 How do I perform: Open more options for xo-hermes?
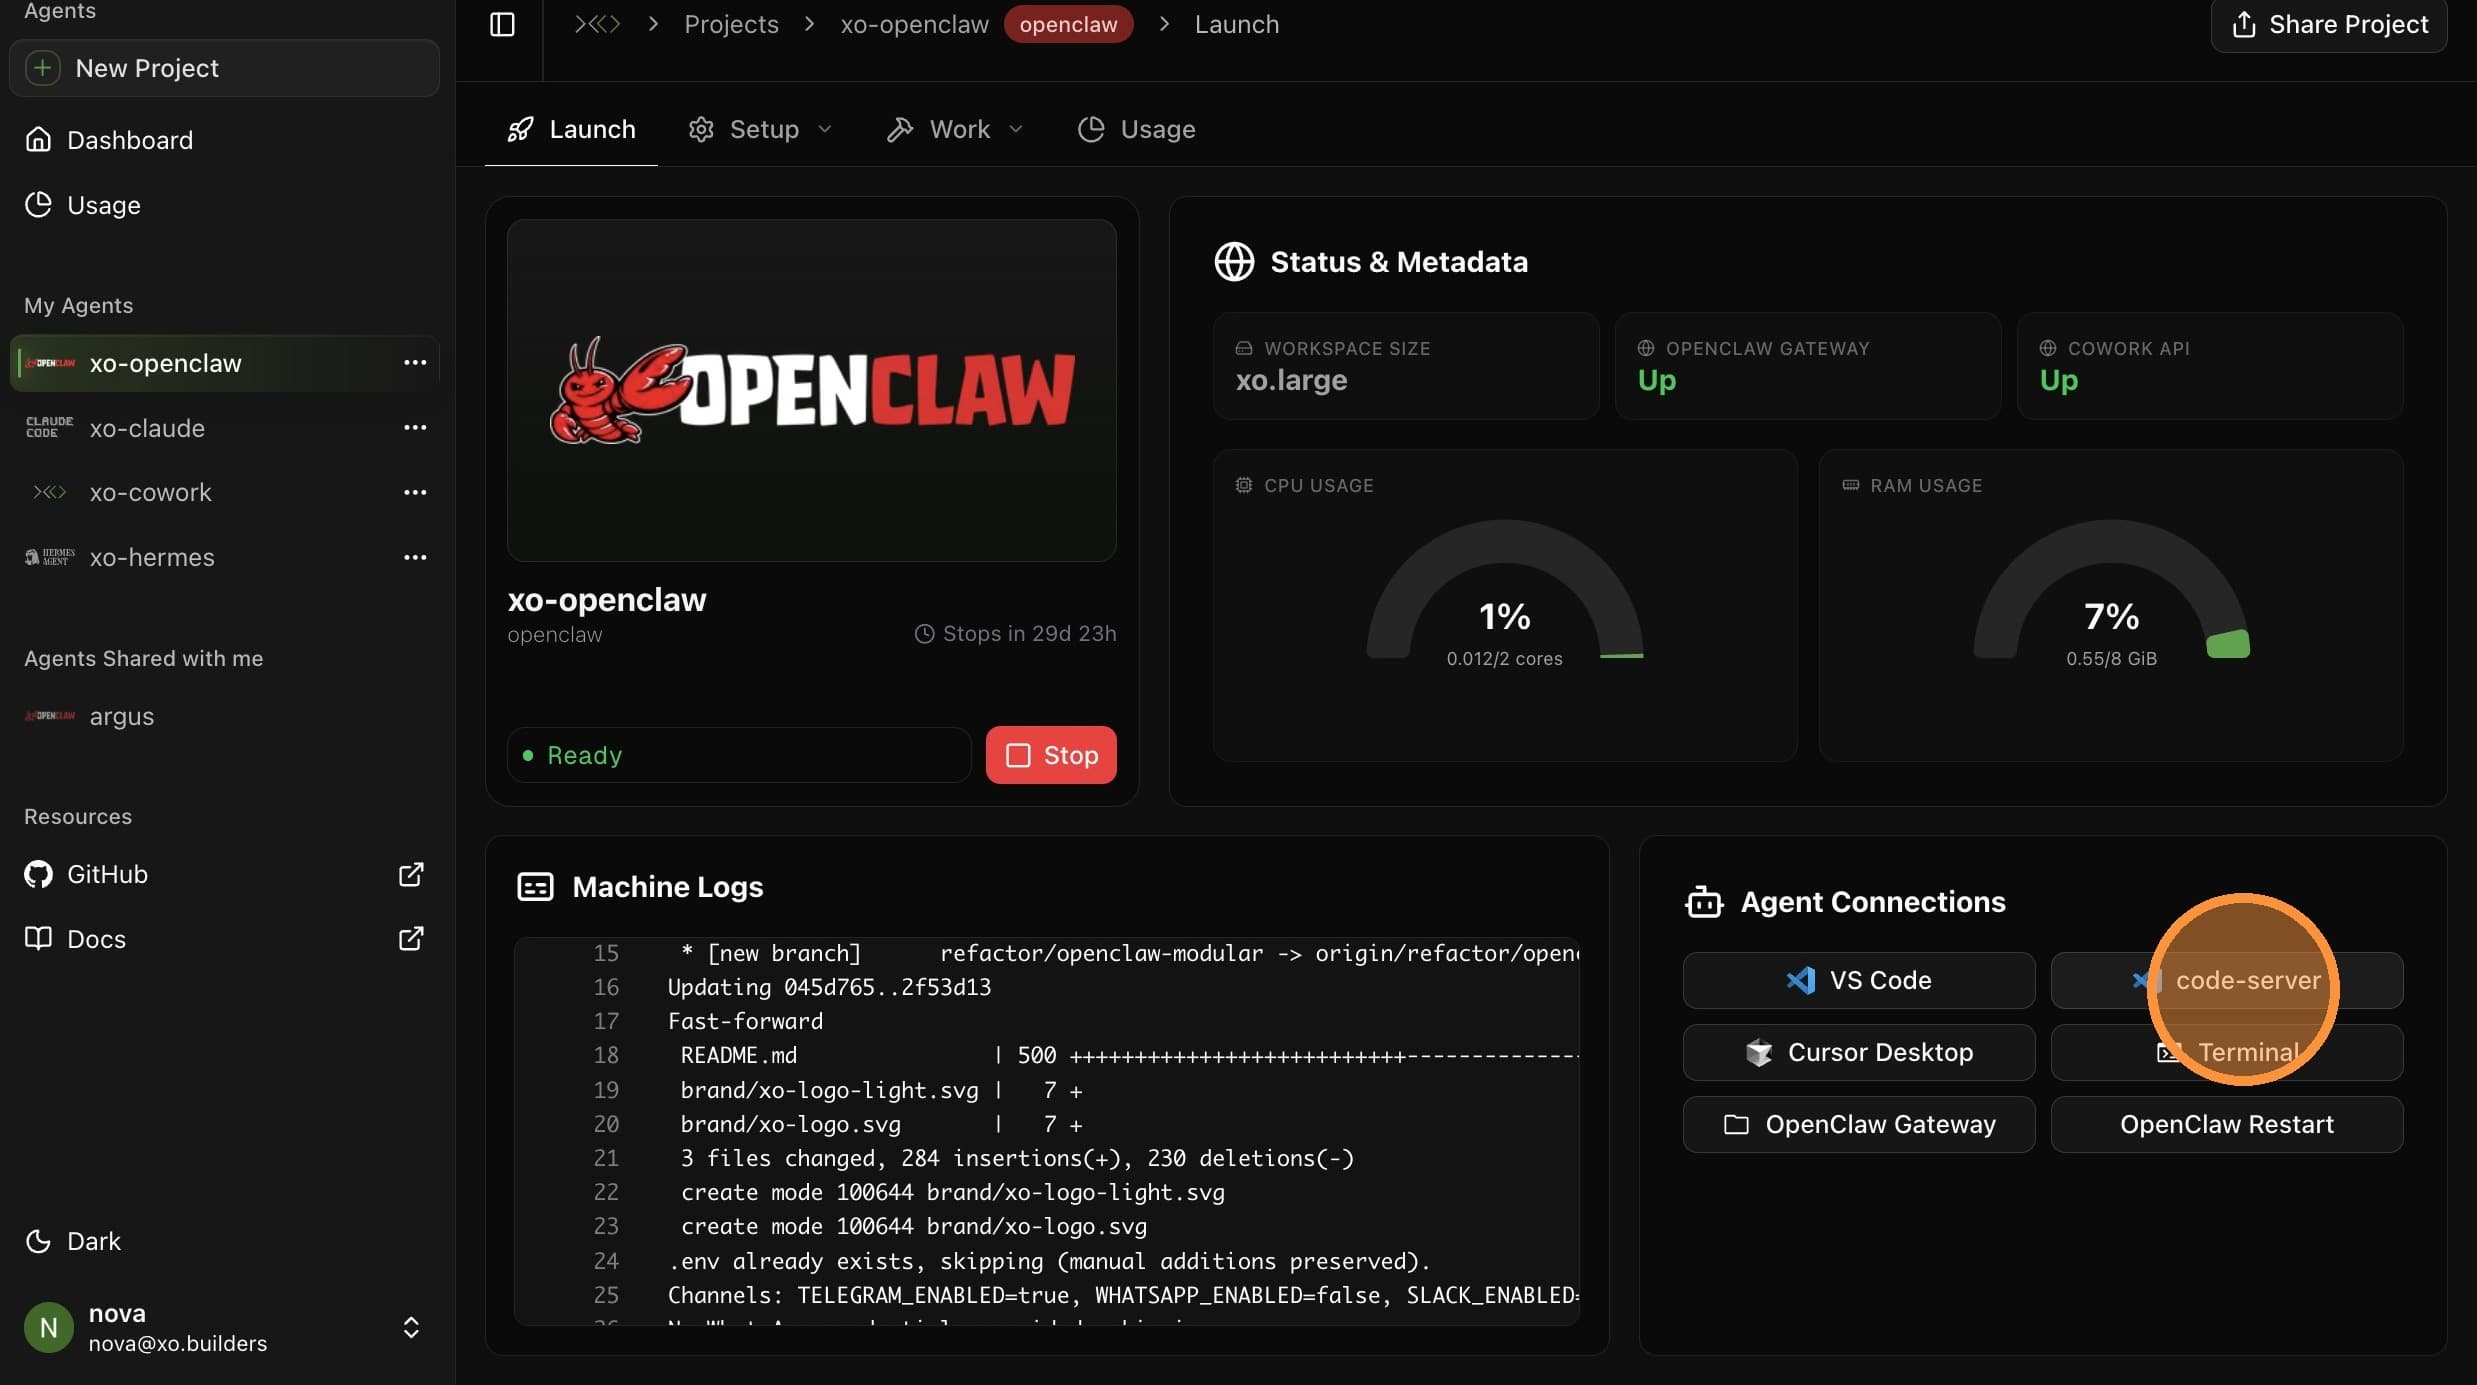point(415,557)
